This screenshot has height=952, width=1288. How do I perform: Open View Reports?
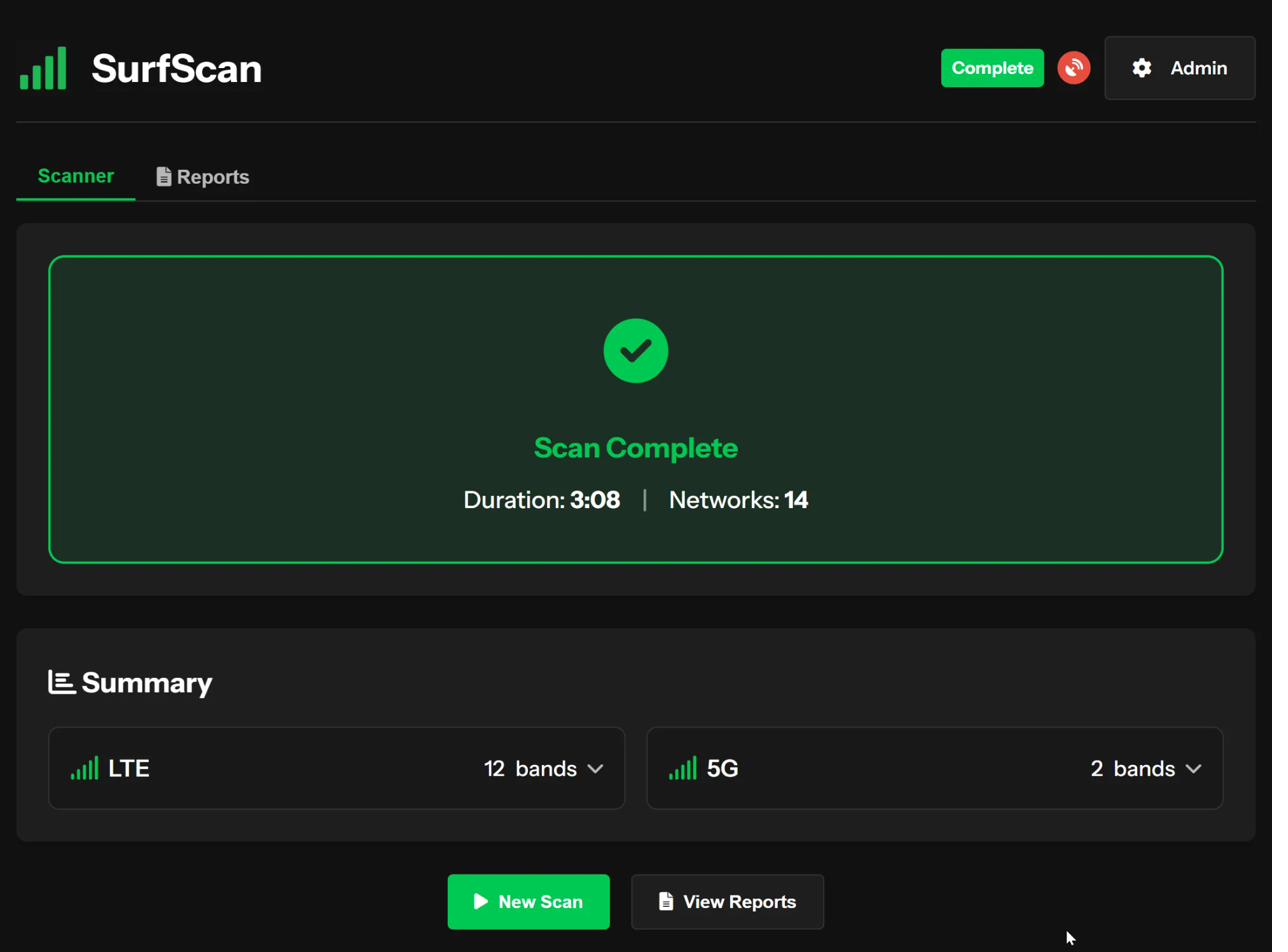[x=727, y=901]
